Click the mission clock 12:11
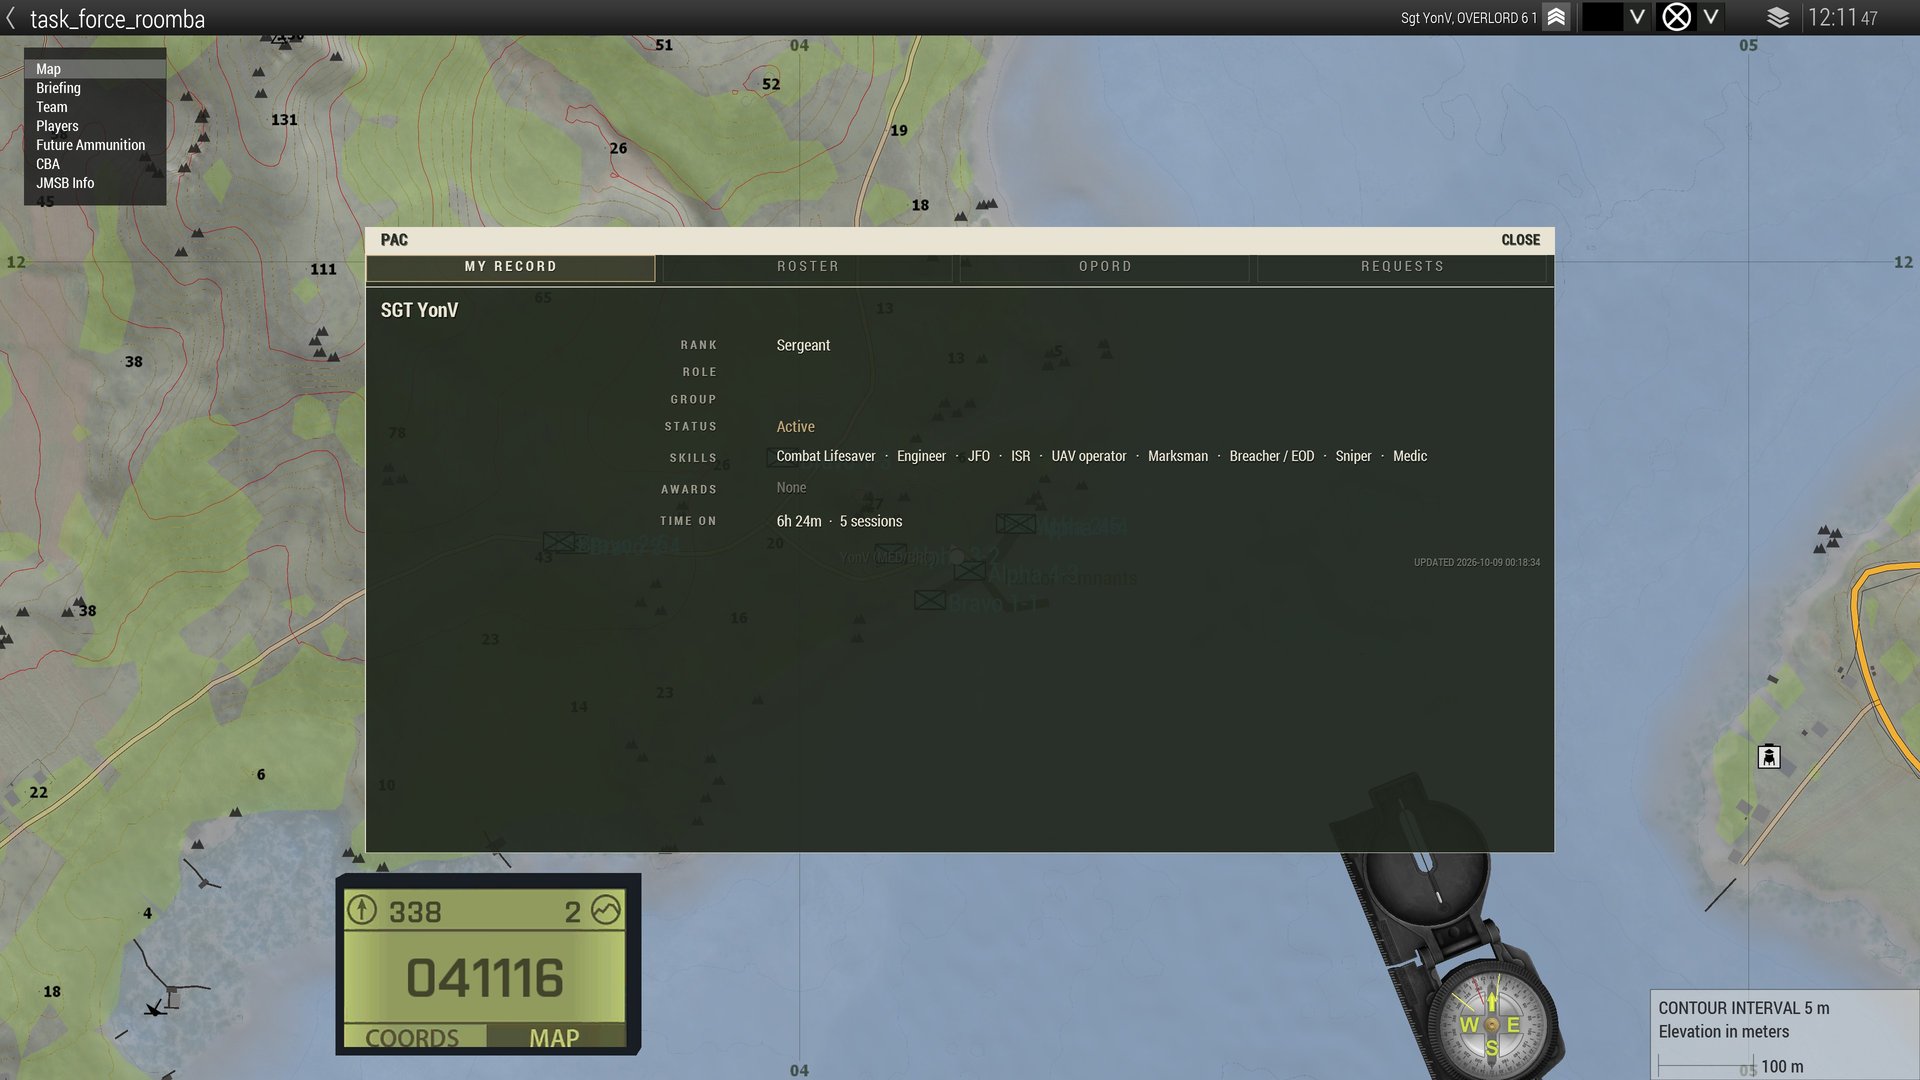This screenshot has height=1080, width=1920. [x=1842, y=18]
